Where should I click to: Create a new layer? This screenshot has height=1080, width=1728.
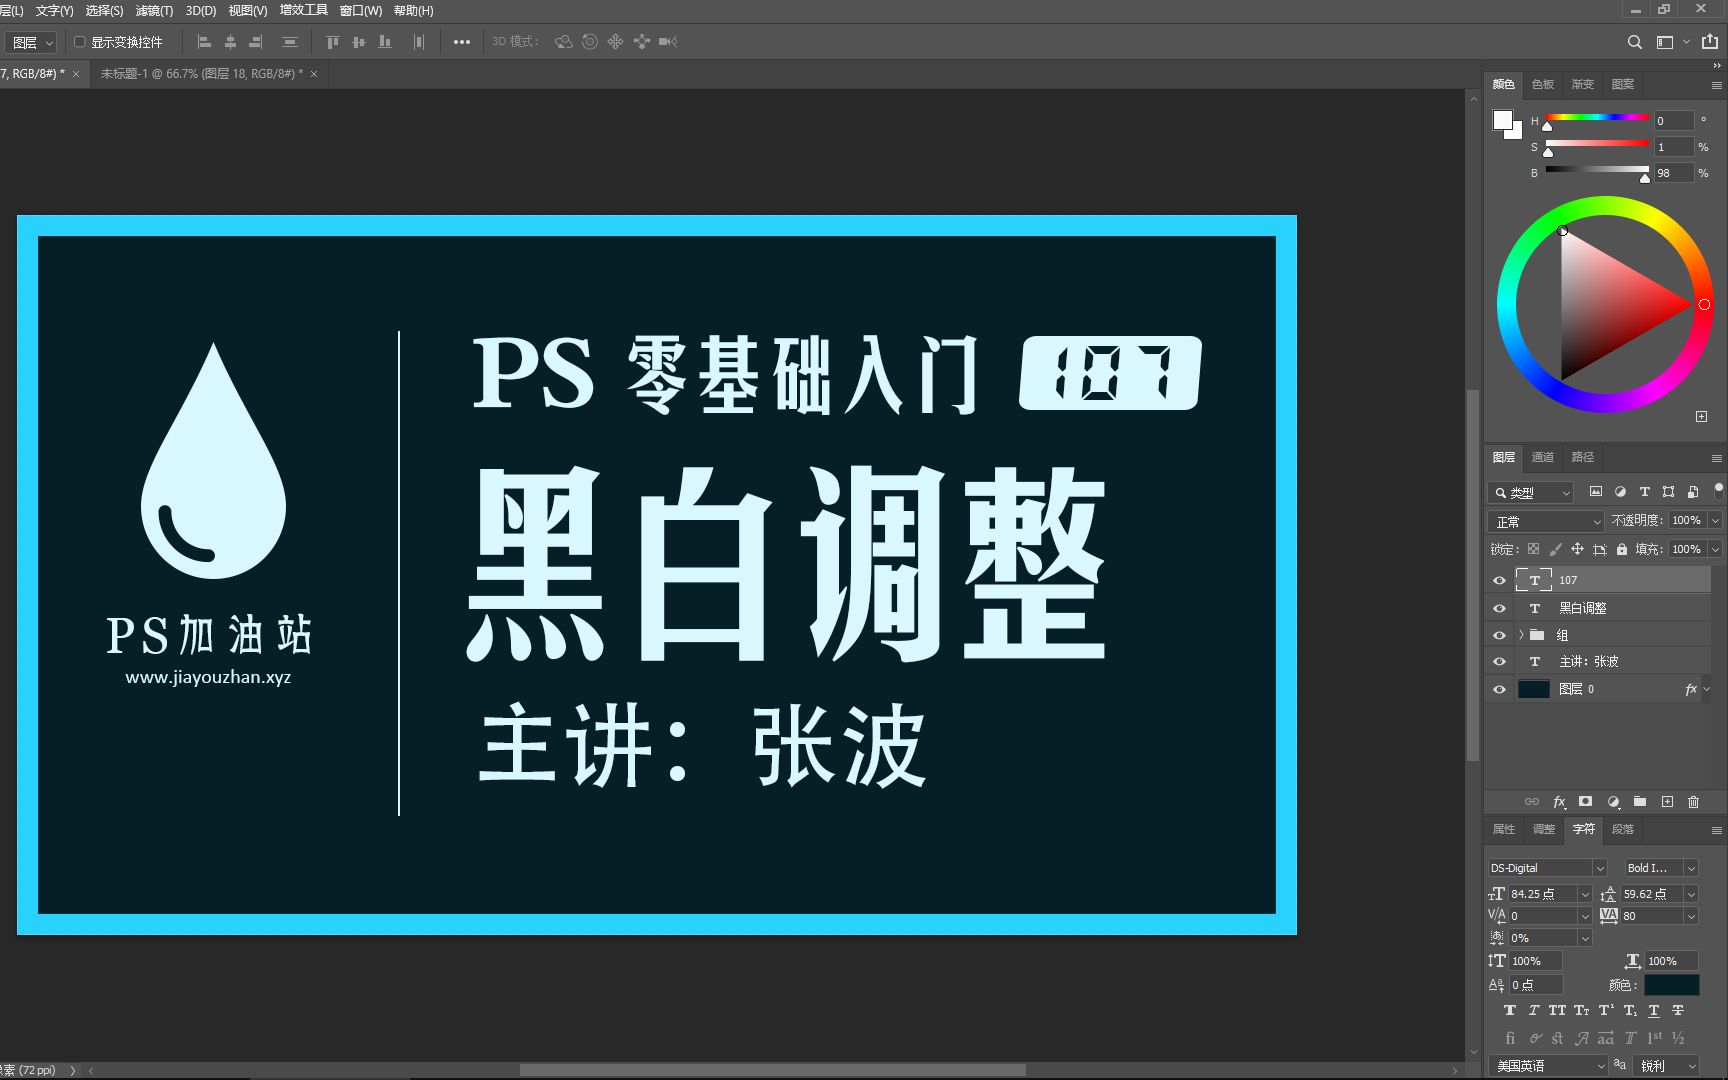coord(1667,802)
